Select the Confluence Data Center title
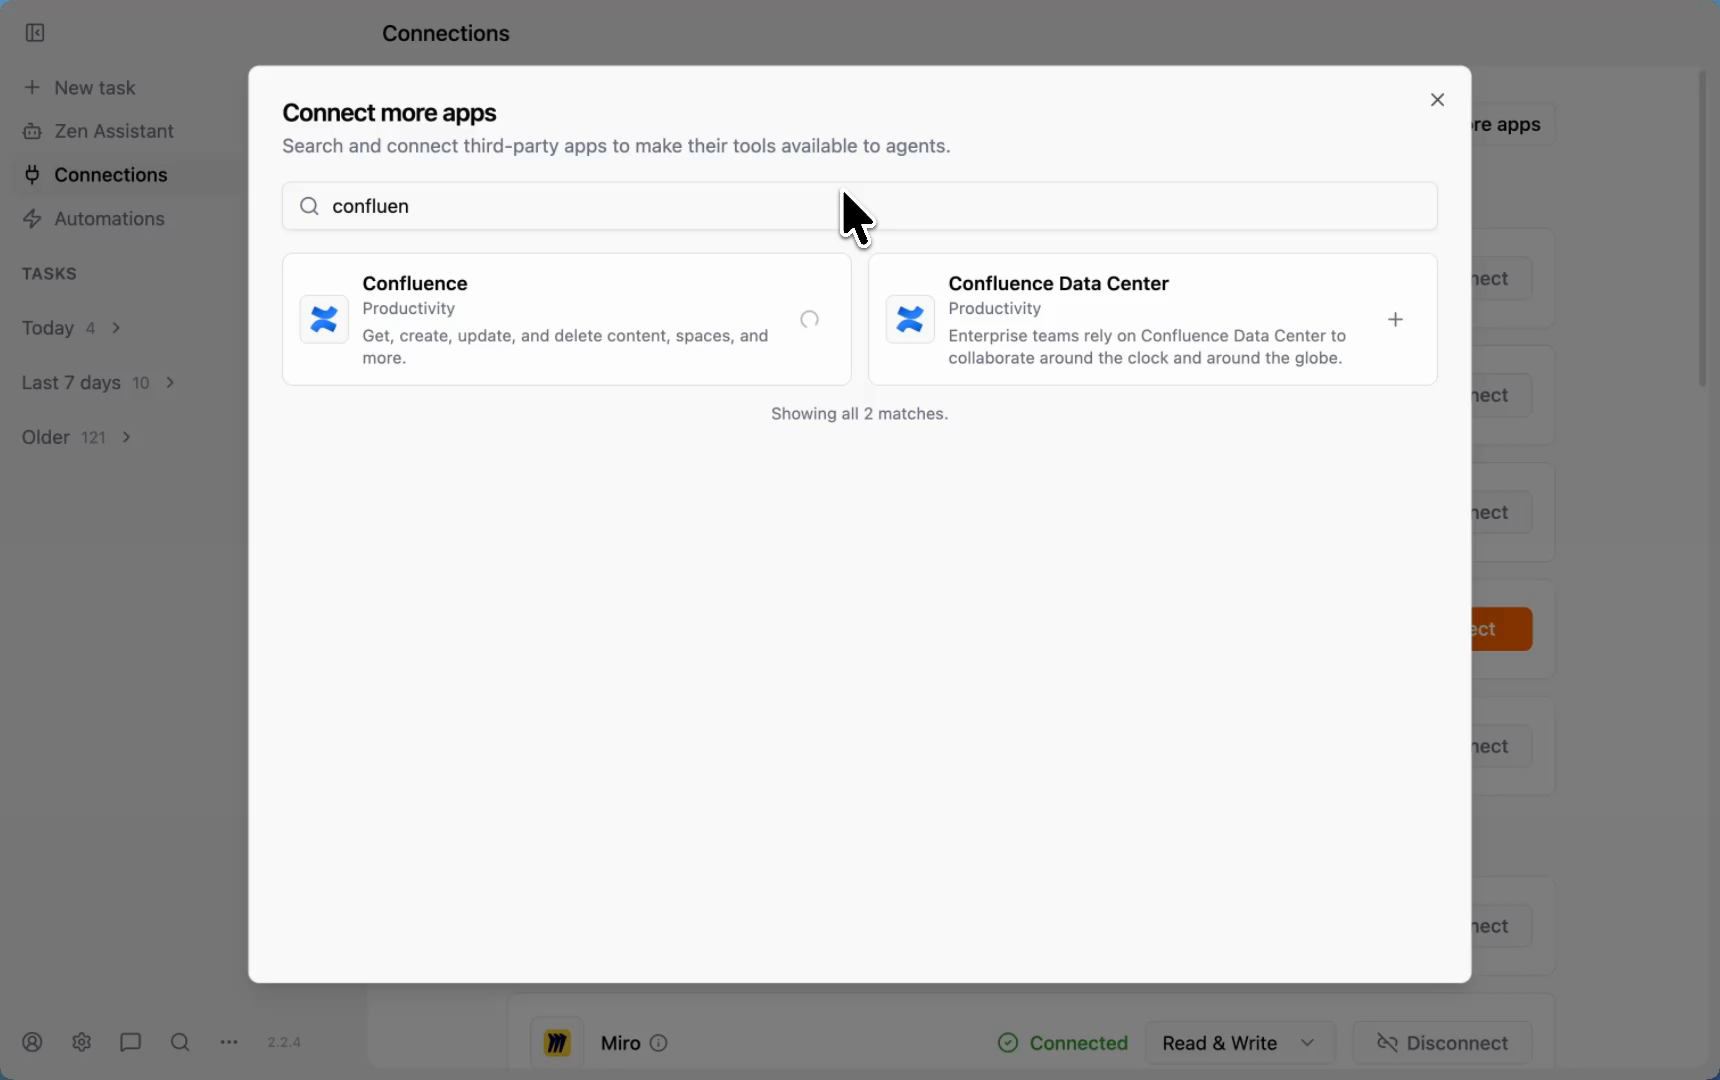This screenshot has width=1720, height=1080. pos(1058,283)
